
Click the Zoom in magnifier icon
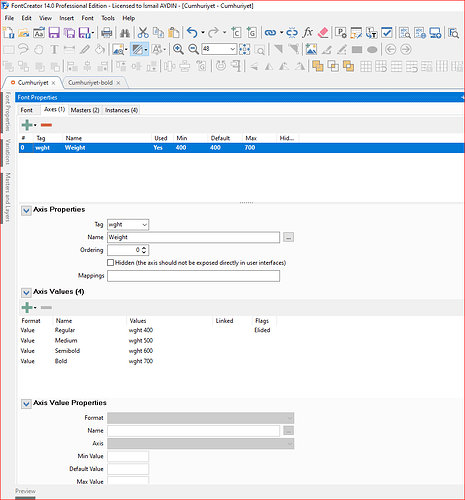[178, 49]
